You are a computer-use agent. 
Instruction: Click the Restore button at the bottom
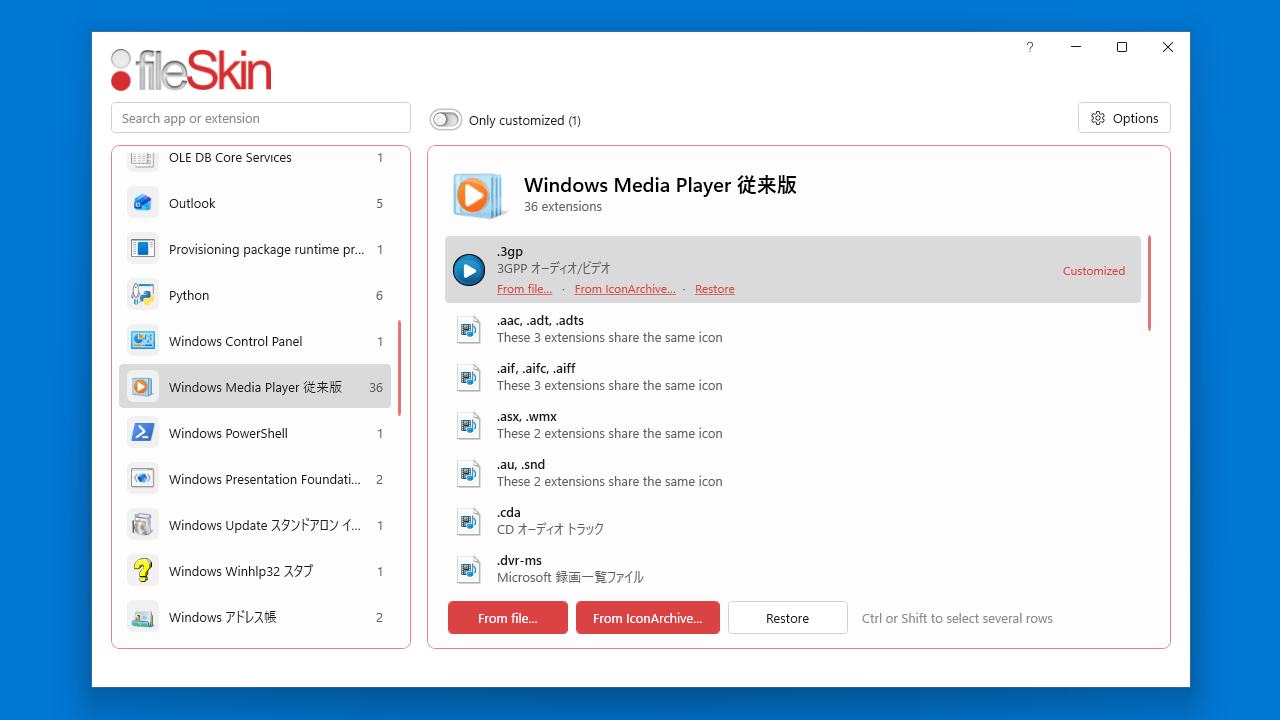788,618
